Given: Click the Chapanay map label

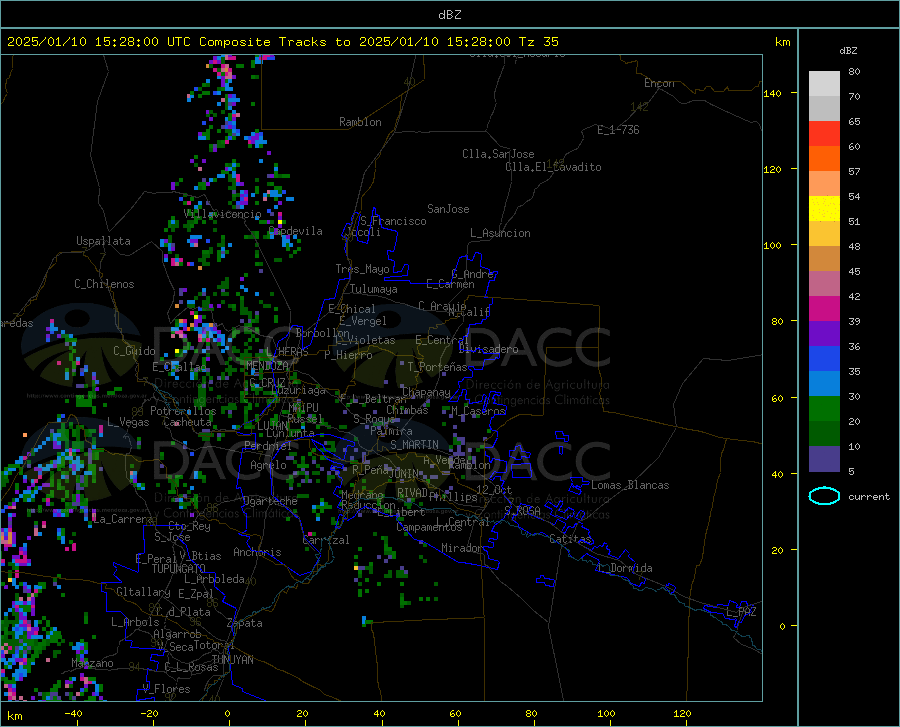Looking at the screenshot, I should coord(426,392).
